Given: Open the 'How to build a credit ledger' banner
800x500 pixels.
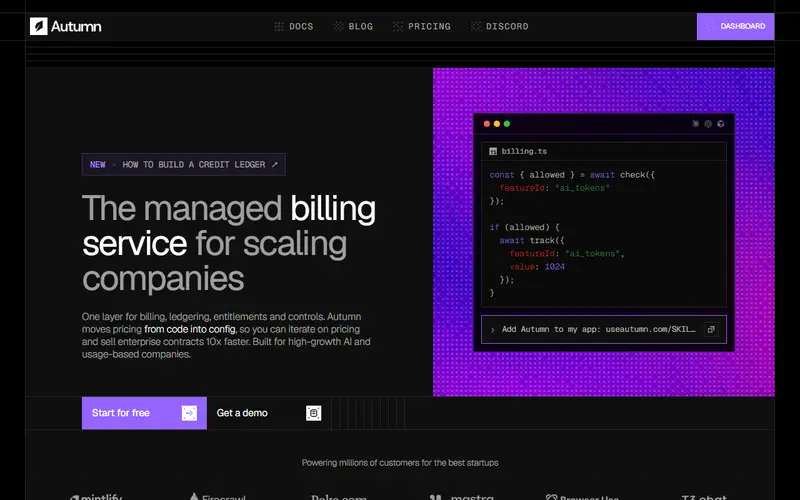Looking at the screenshot, I should [184, 164].
